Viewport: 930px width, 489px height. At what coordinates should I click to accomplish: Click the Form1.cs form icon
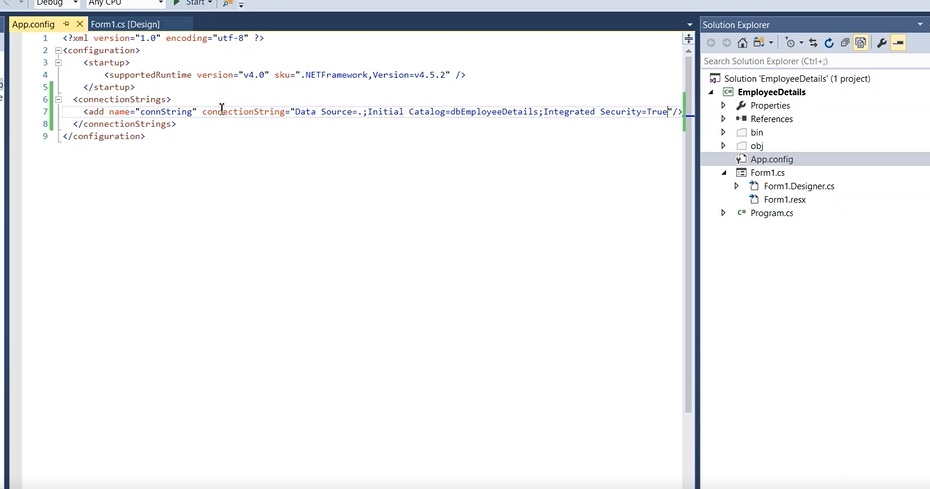[741, 173]
